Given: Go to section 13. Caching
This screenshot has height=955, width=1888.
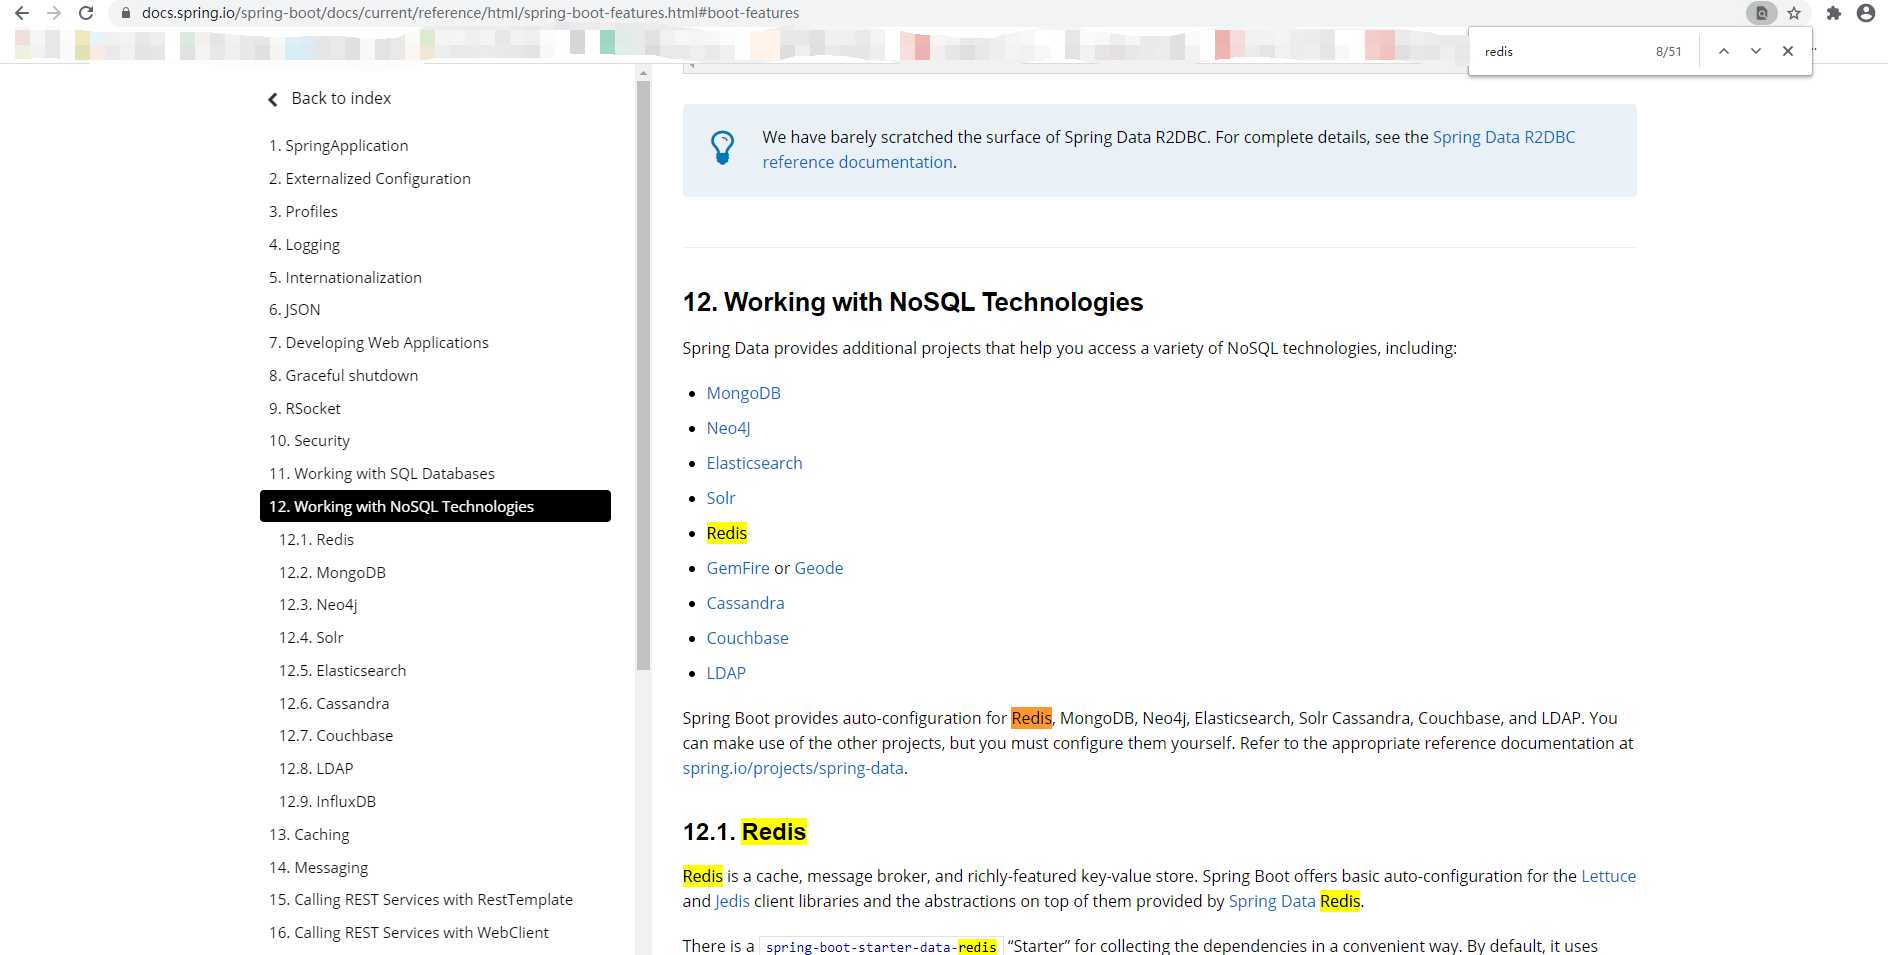Looking at the screenshot, I should (x=309, y=835).
